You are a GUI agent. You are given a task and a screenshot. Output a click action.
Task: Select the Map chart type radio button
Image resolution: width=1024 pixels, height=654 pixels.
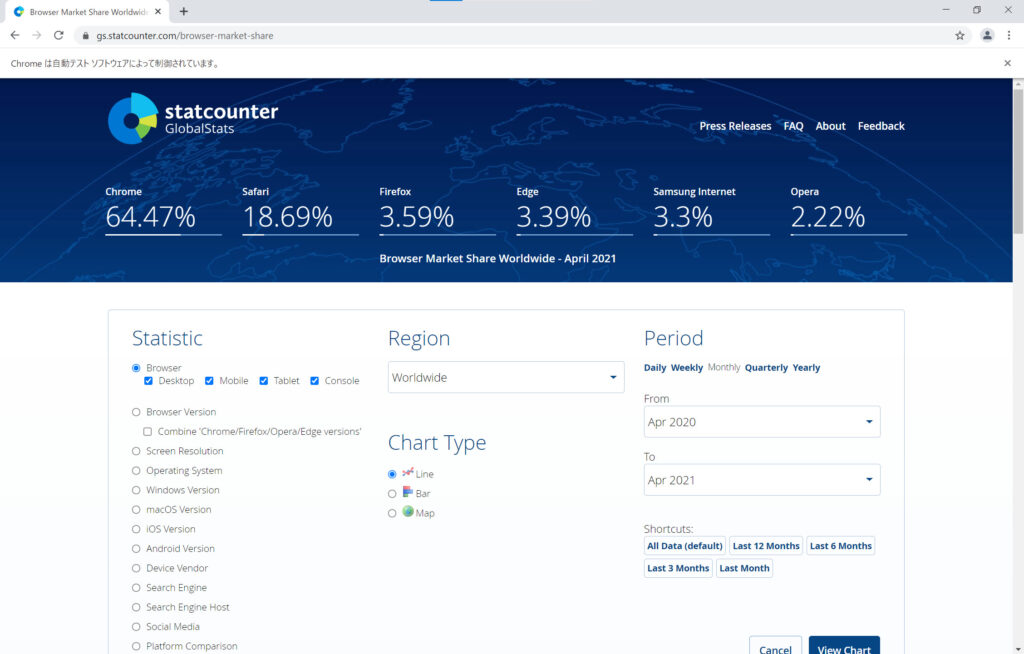click(392, 513)
